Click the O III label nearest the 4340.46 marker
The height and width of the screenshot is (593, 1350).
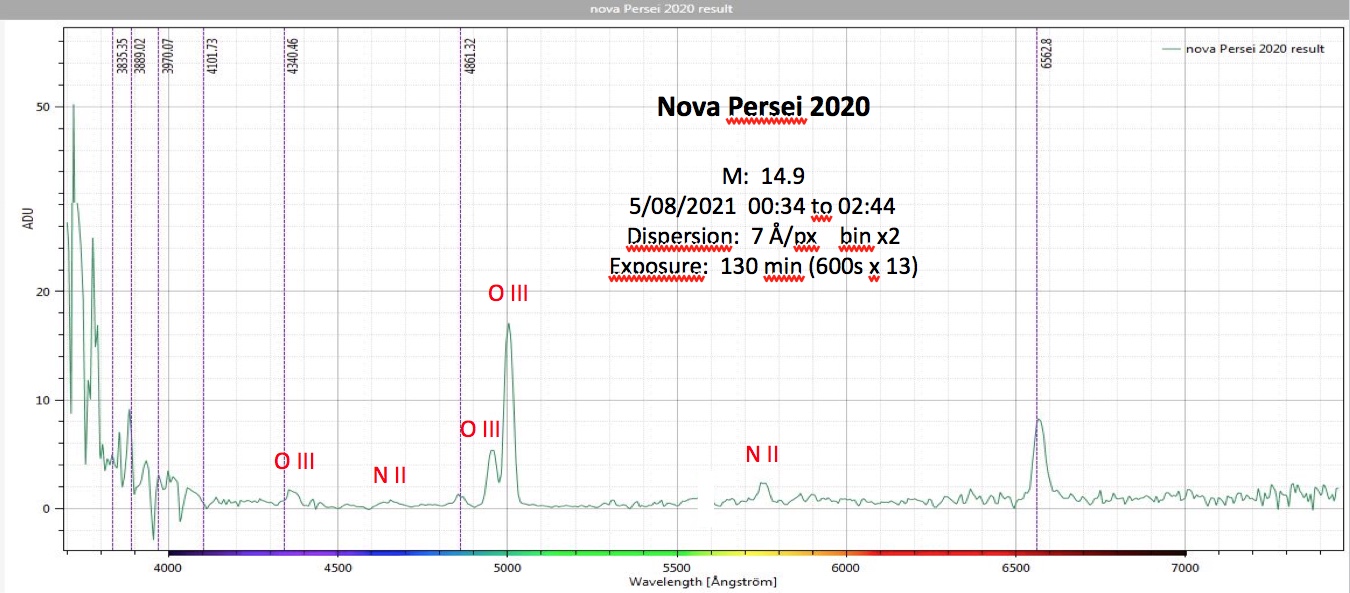294,461
